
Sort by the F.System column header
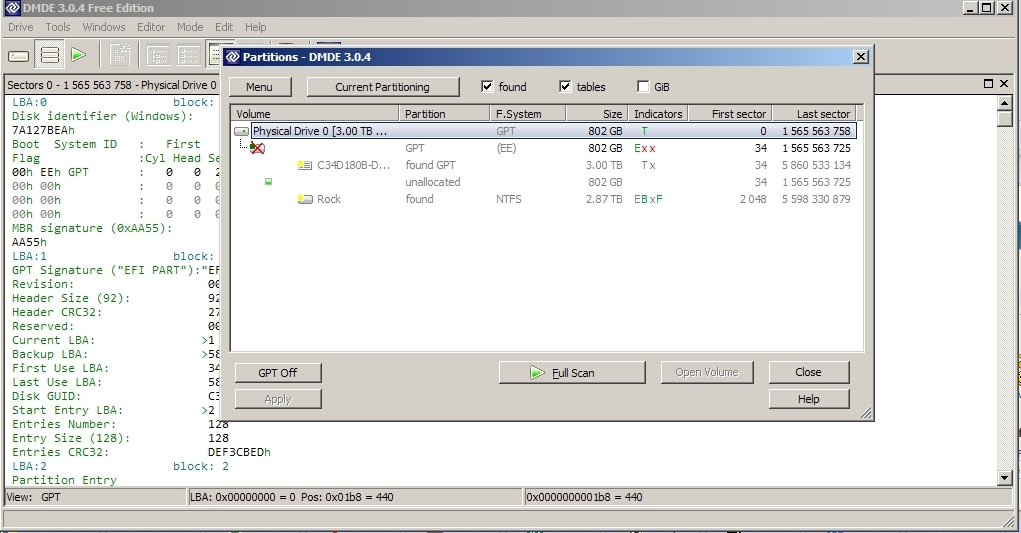[528, 114]
